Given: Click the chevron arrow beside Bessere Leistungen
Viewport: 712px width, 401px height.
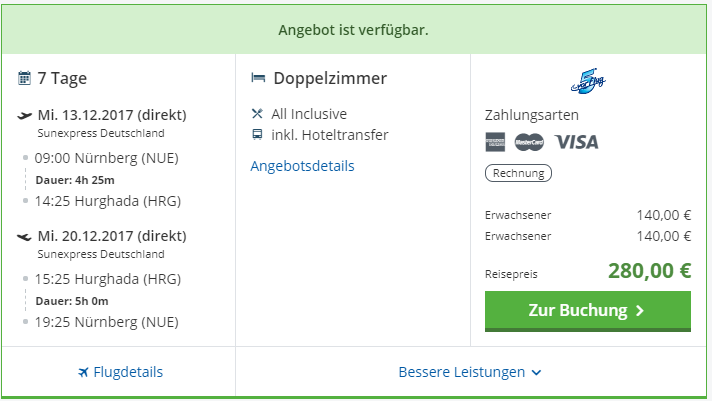Looking at the screenshot, I should (x=537, y=373).
